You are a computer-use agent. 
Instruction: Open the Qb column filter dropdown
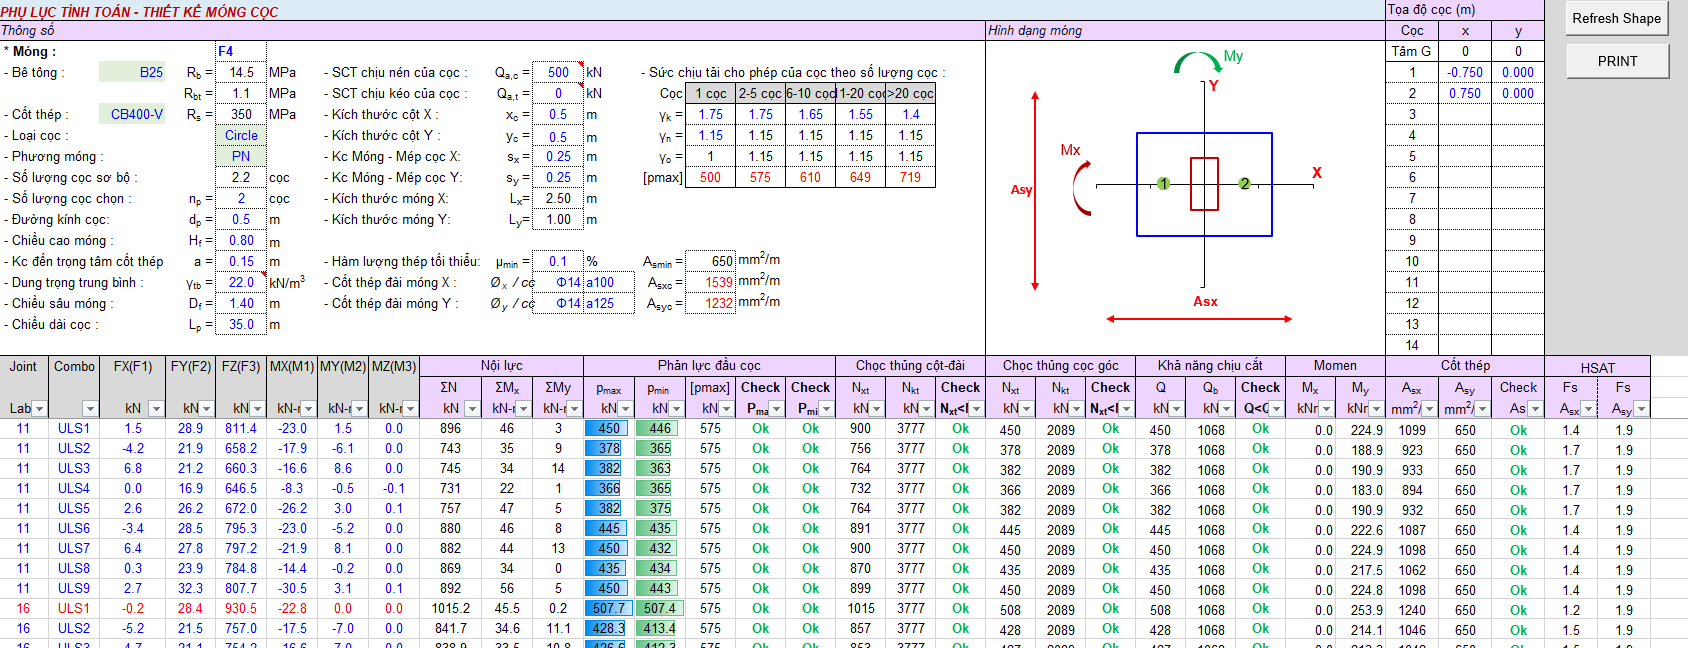(x=1227, y=408)
